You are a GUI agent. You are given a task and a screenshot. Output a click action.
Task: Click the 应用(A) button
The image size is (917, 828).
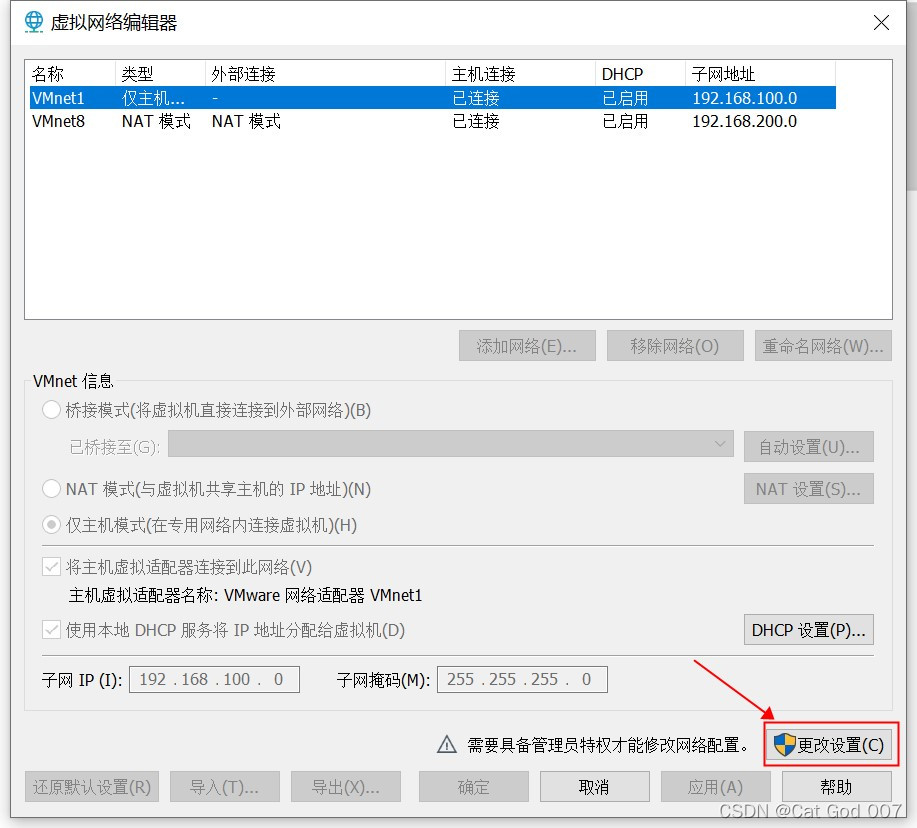tap(716, 787)
